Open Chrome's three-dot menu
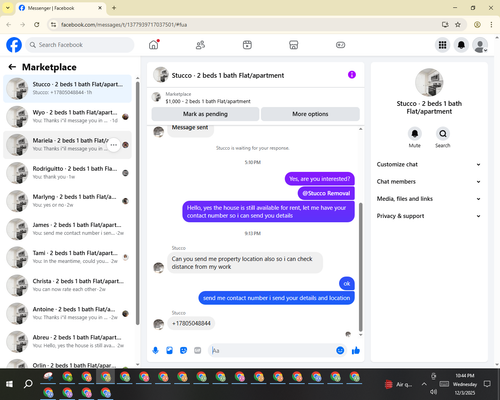Viewport: 500px width, 400px height. coord(491,25)
